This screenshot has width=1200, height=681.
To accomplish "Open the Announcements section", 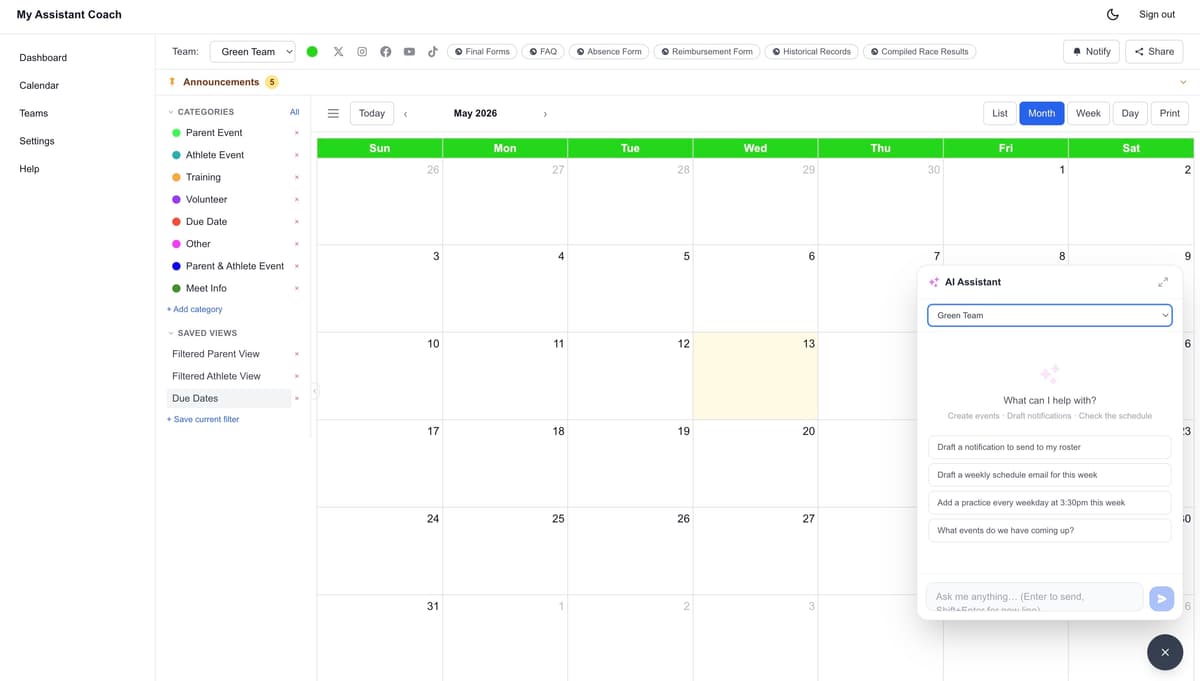I will point(221,82).
